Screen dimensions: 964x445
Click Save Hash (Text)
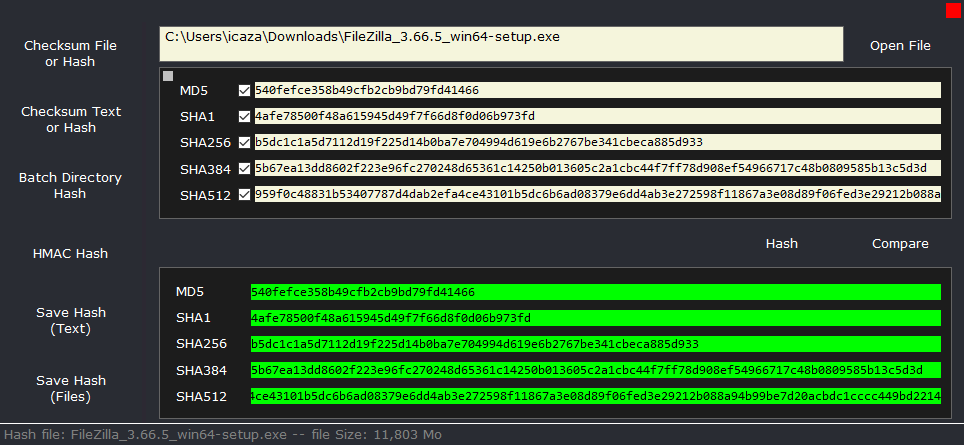coord(70,320)
